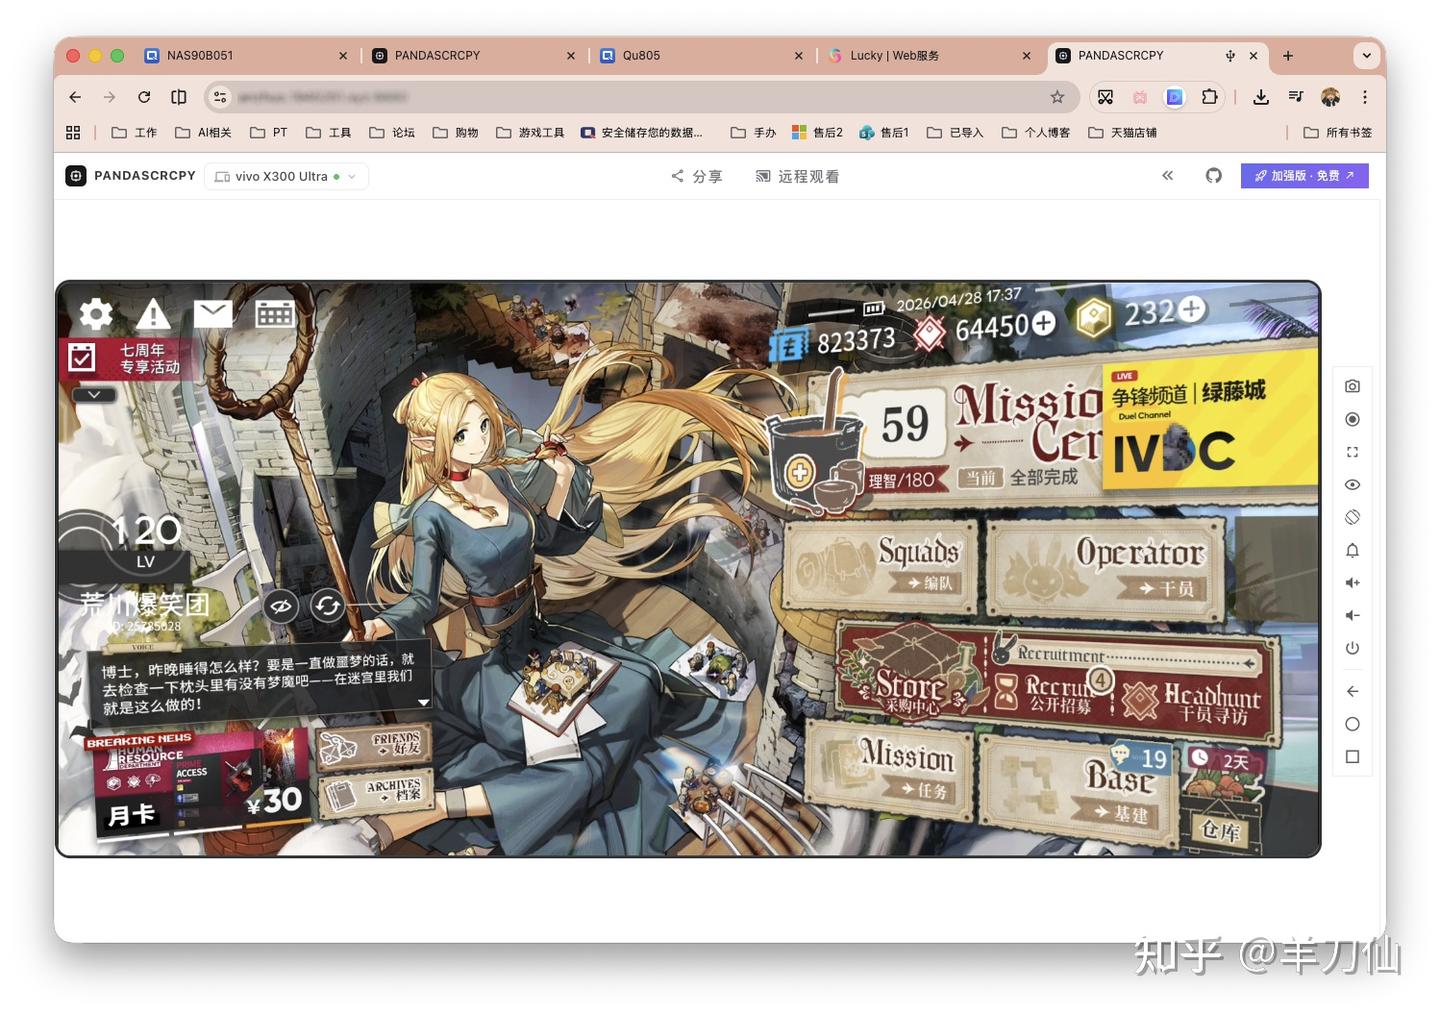Toggle the eye icon in side toolbar

coord(1352,485)
